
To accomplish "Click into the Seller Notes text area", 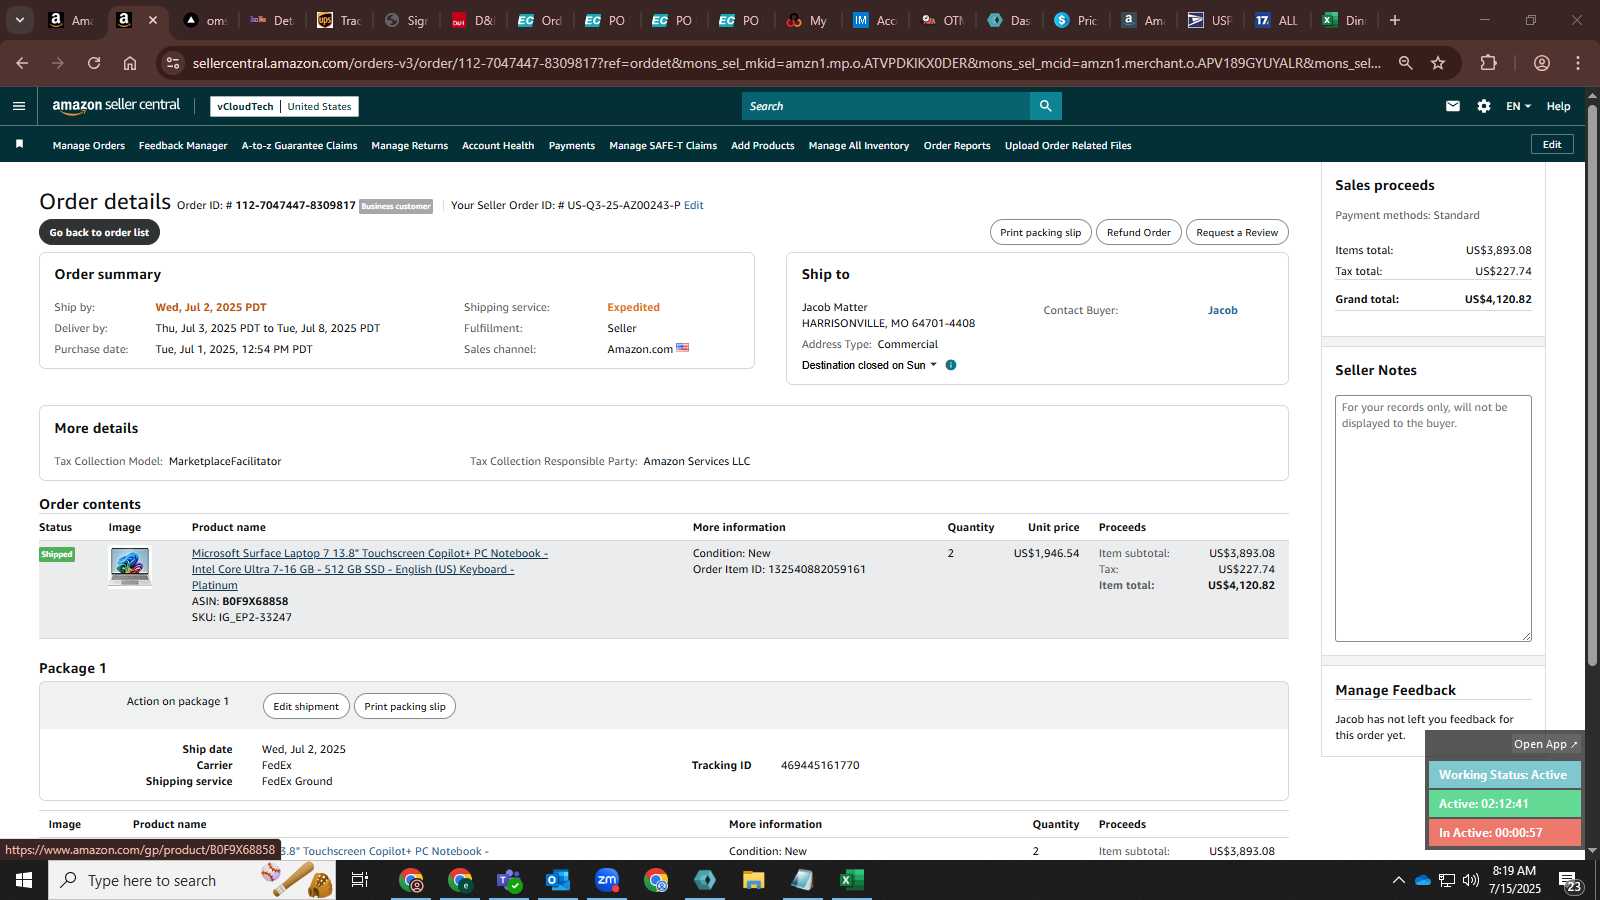I will tap(1433, 518).
